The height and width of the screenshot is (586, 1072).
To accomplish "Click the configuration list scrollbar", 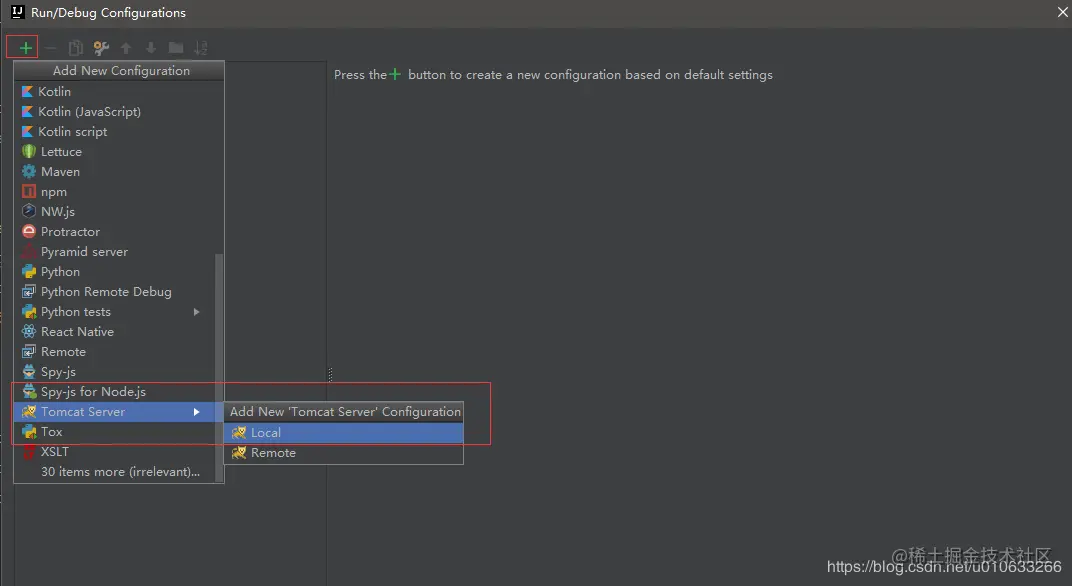I will click(219, 367).
